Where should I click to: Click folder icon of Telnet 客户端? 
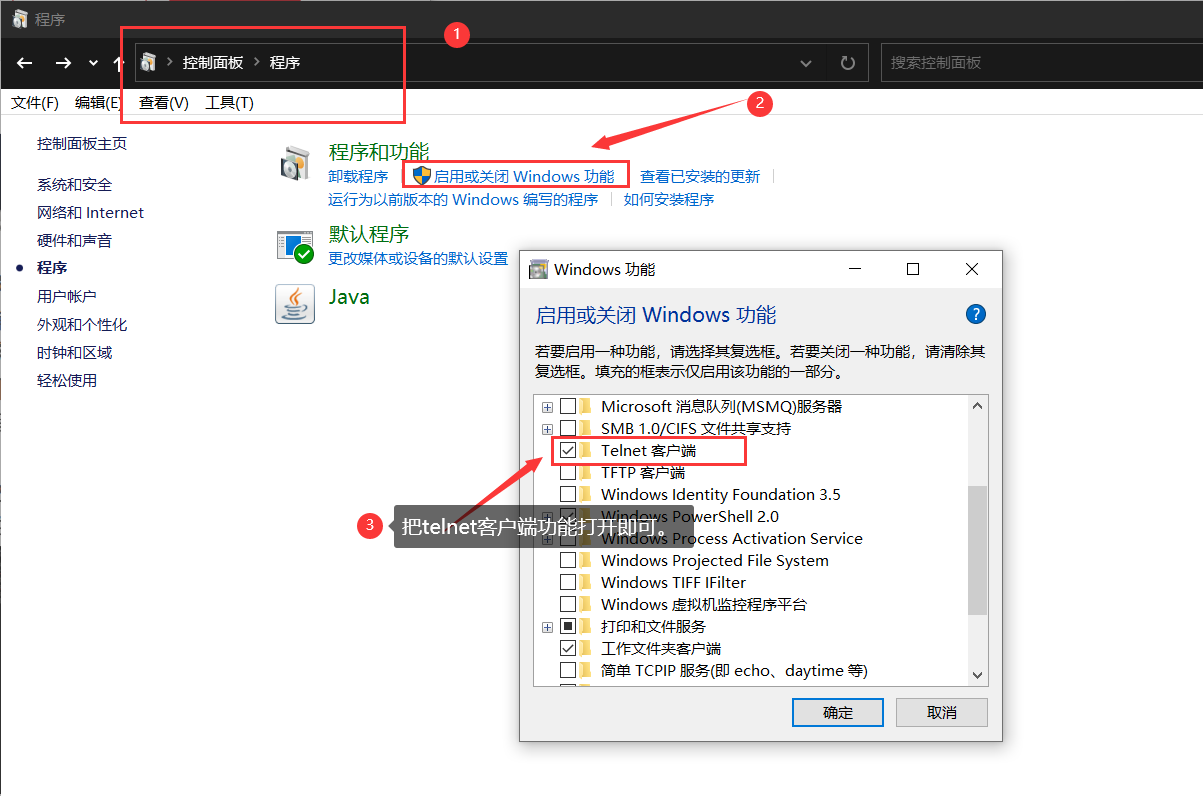[586, 450]
